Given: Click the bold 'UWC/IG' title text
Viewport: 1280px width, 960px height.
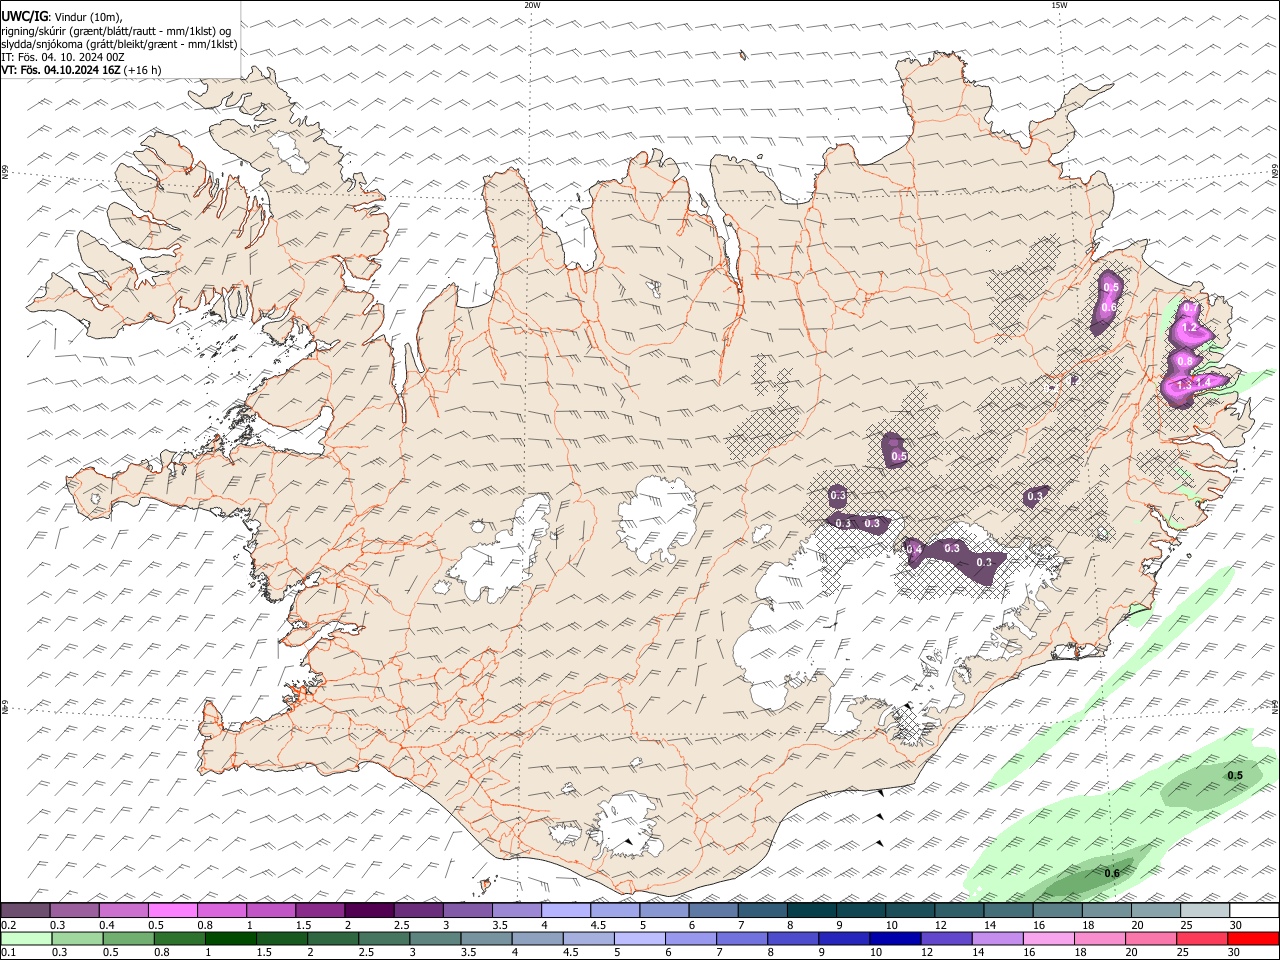Looking at the screenshot, I should click(25, 16).
